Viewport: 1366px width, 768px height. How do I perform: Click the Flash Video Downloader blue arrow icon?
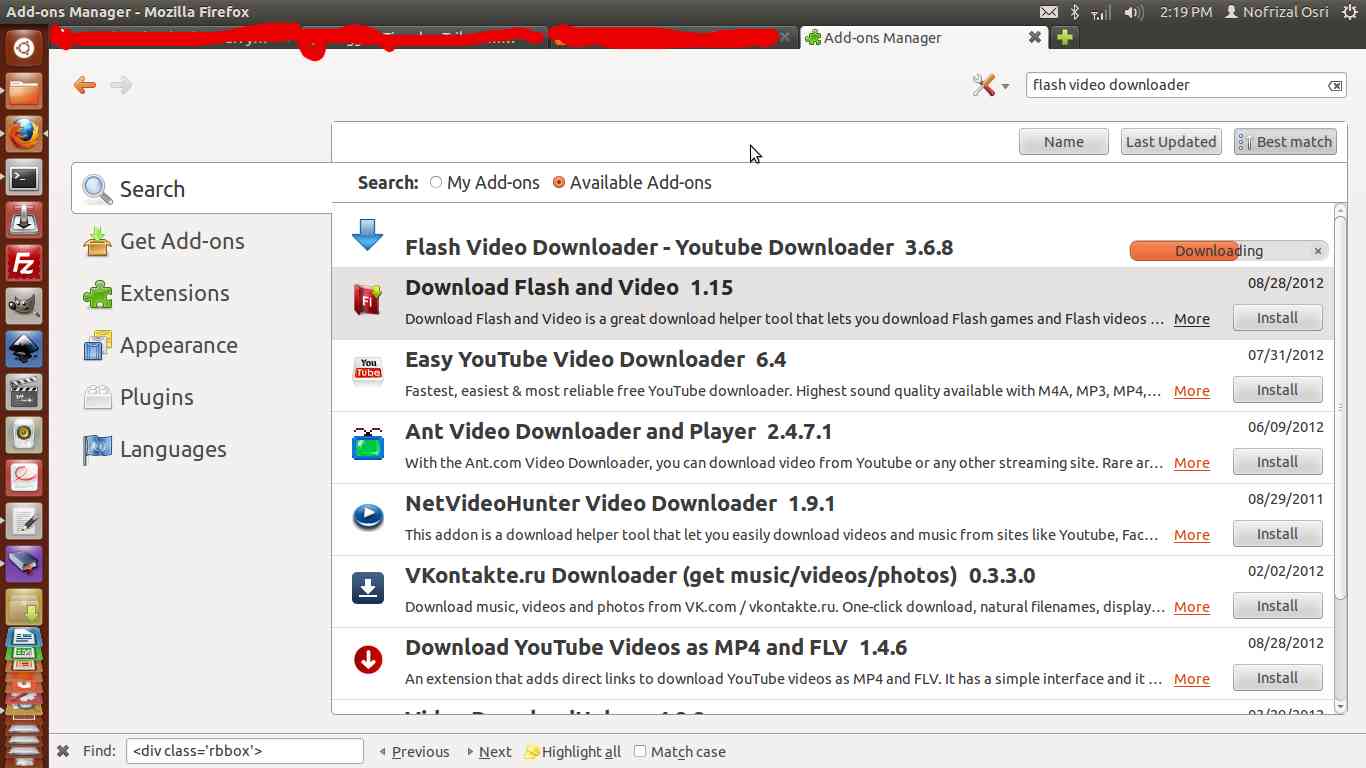[x=368, y=235]
